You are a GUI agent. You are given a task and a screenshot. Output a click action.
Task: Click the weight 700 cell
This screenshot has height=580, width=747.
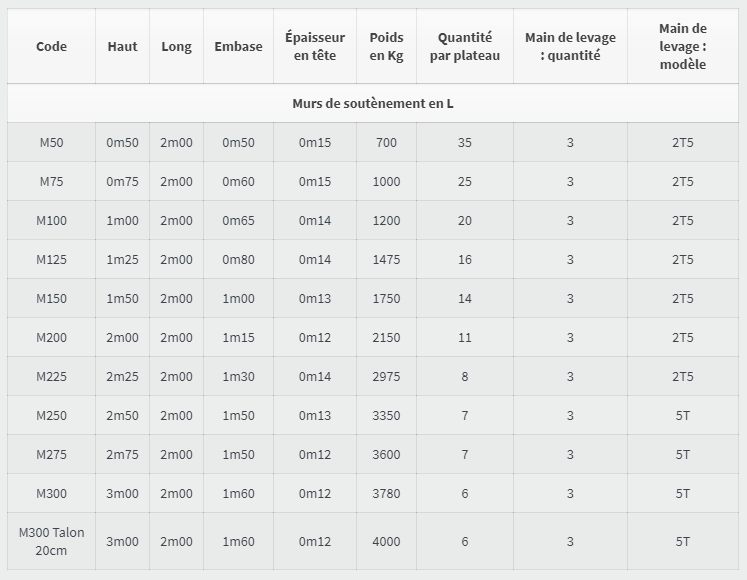[386, 142]
